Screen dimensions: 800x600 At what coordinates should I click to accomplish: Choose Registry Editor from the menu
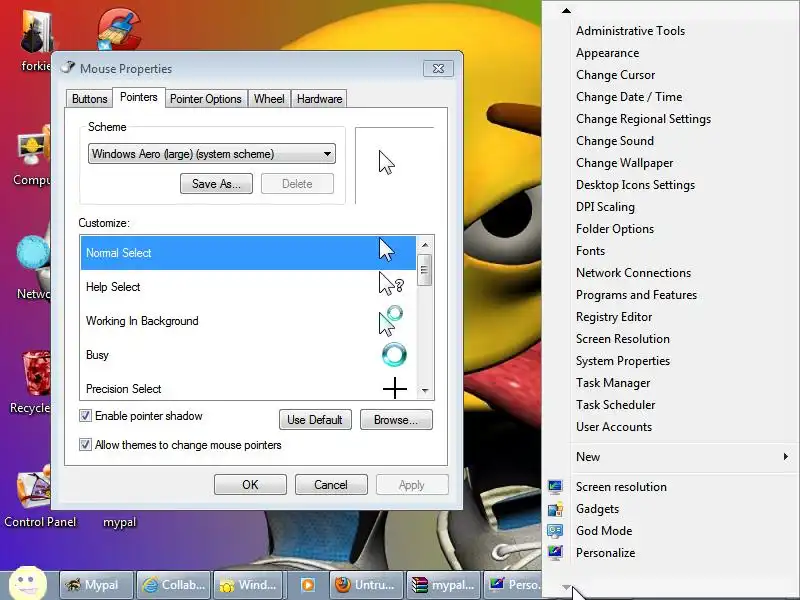tap(614, 317)
